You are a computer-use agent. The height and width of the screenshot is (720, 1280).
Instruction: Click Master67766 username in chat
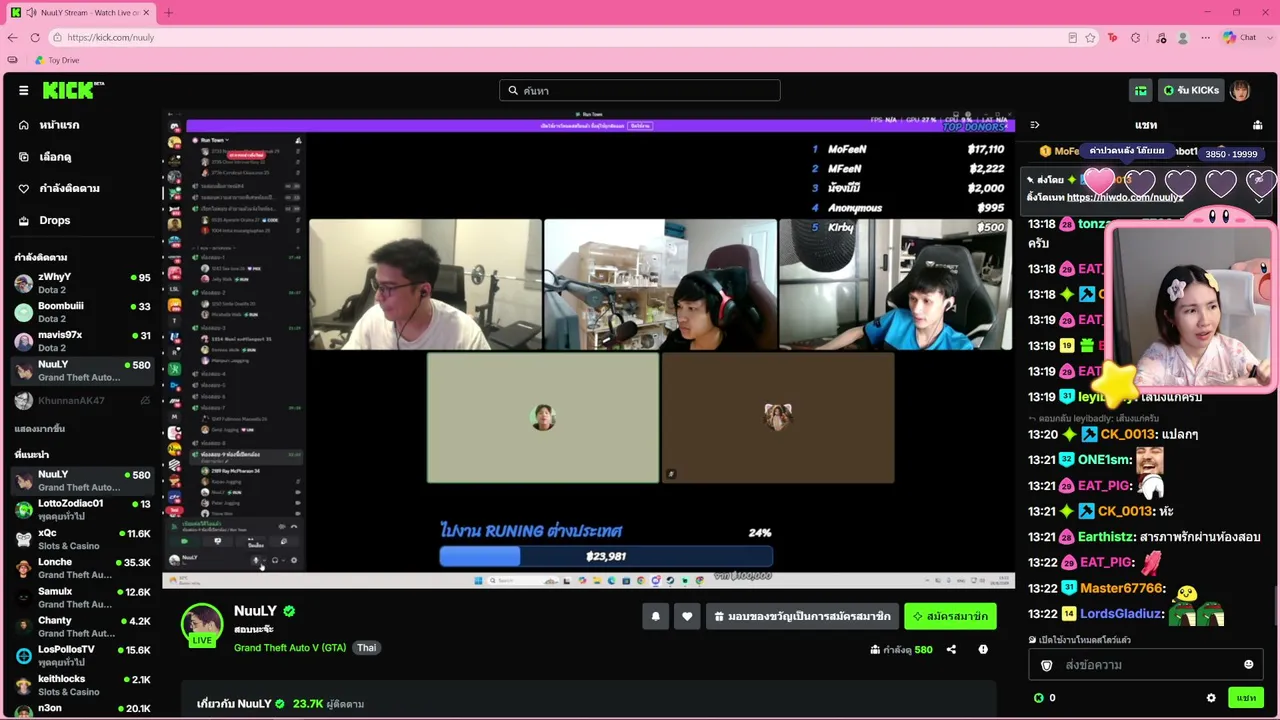point(1121,589)
